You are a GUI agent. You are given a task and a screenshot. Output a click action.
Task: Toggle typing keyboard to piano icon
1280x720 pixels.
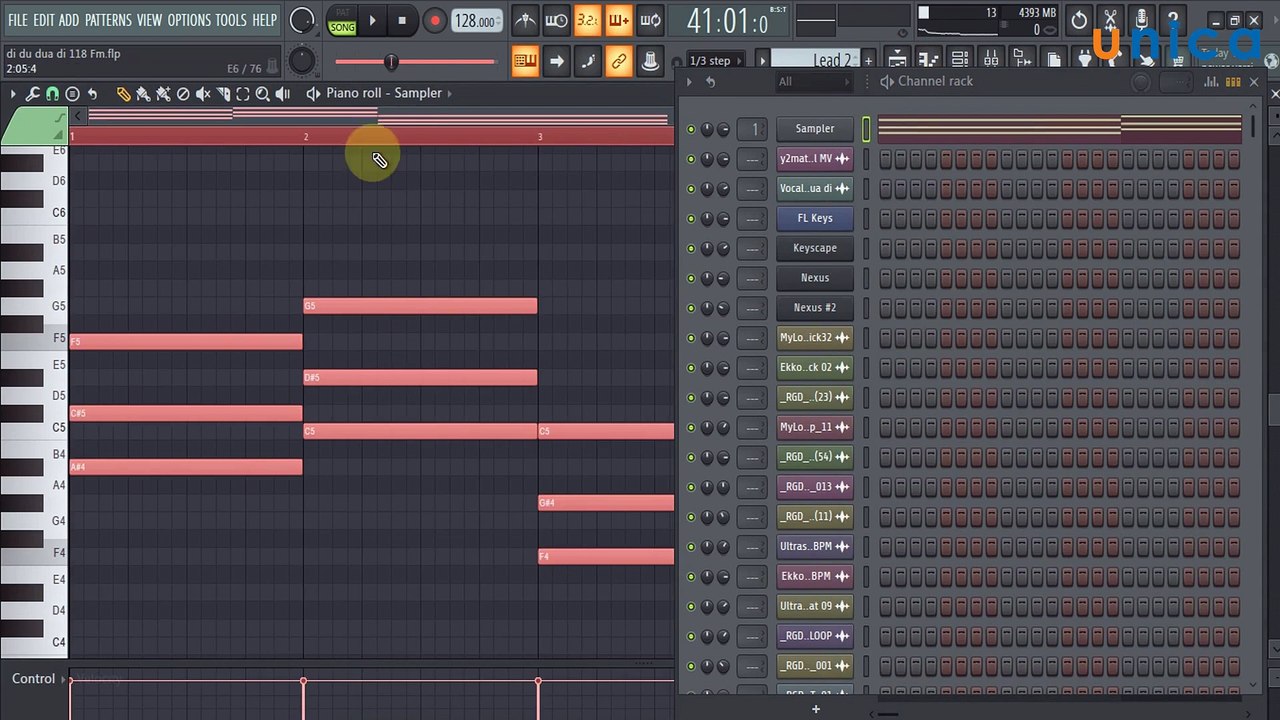click(x=525, y=61)
